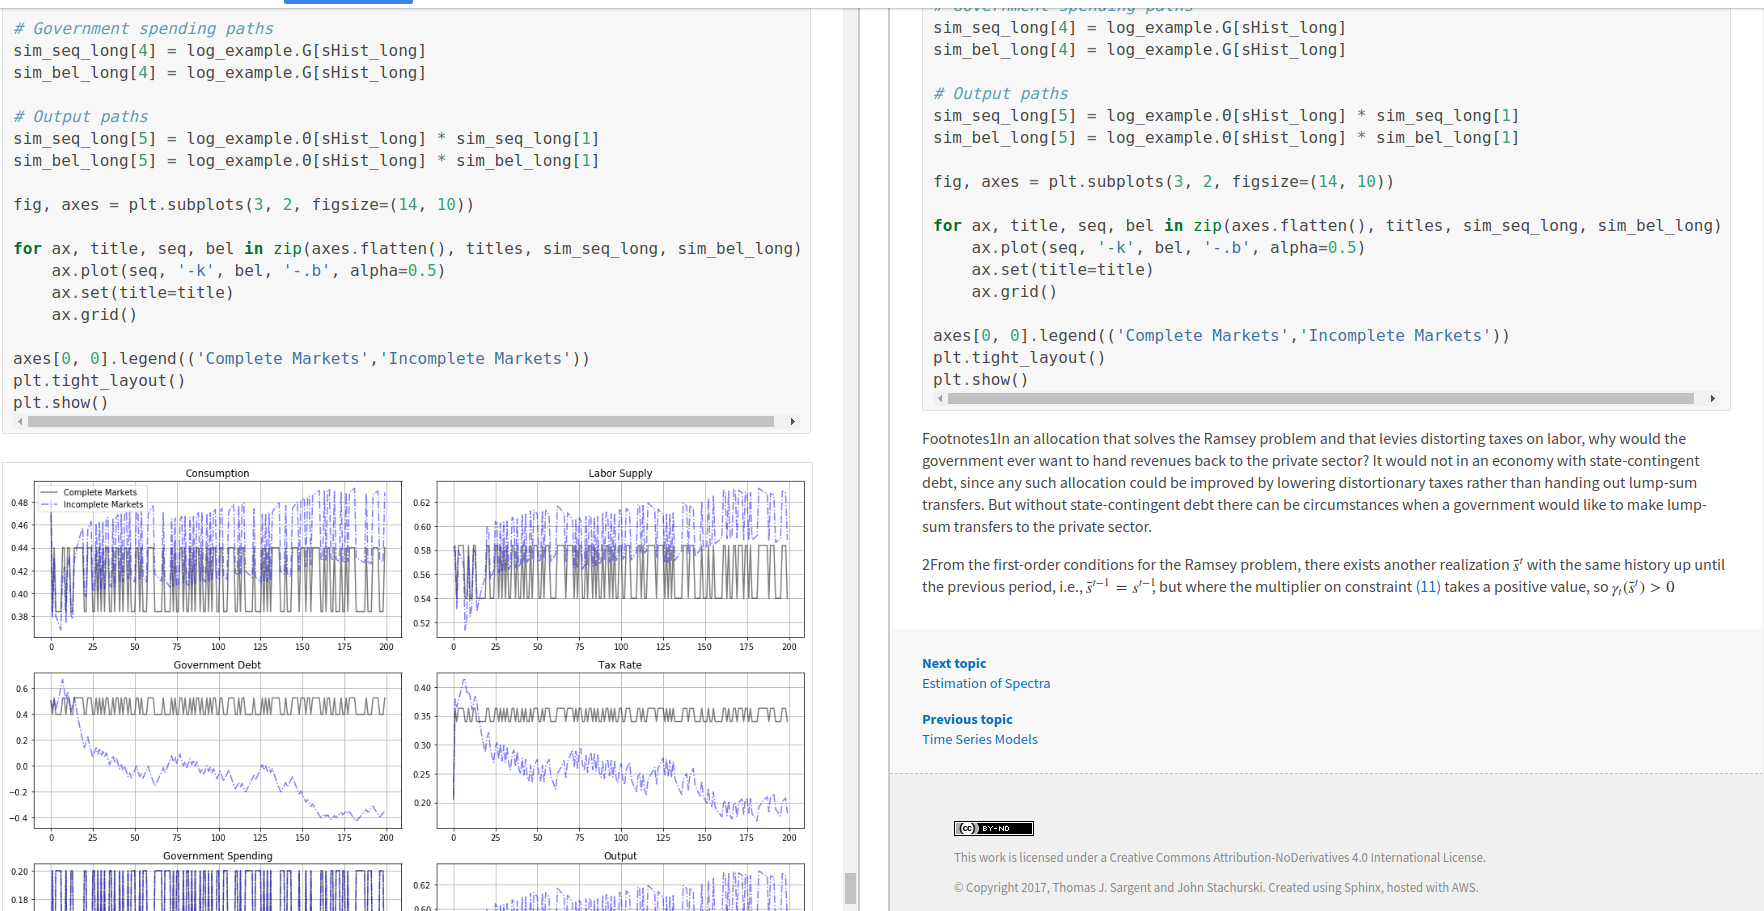
Task: Follow the constraint (11) equation link
Action: (1428, 587)
